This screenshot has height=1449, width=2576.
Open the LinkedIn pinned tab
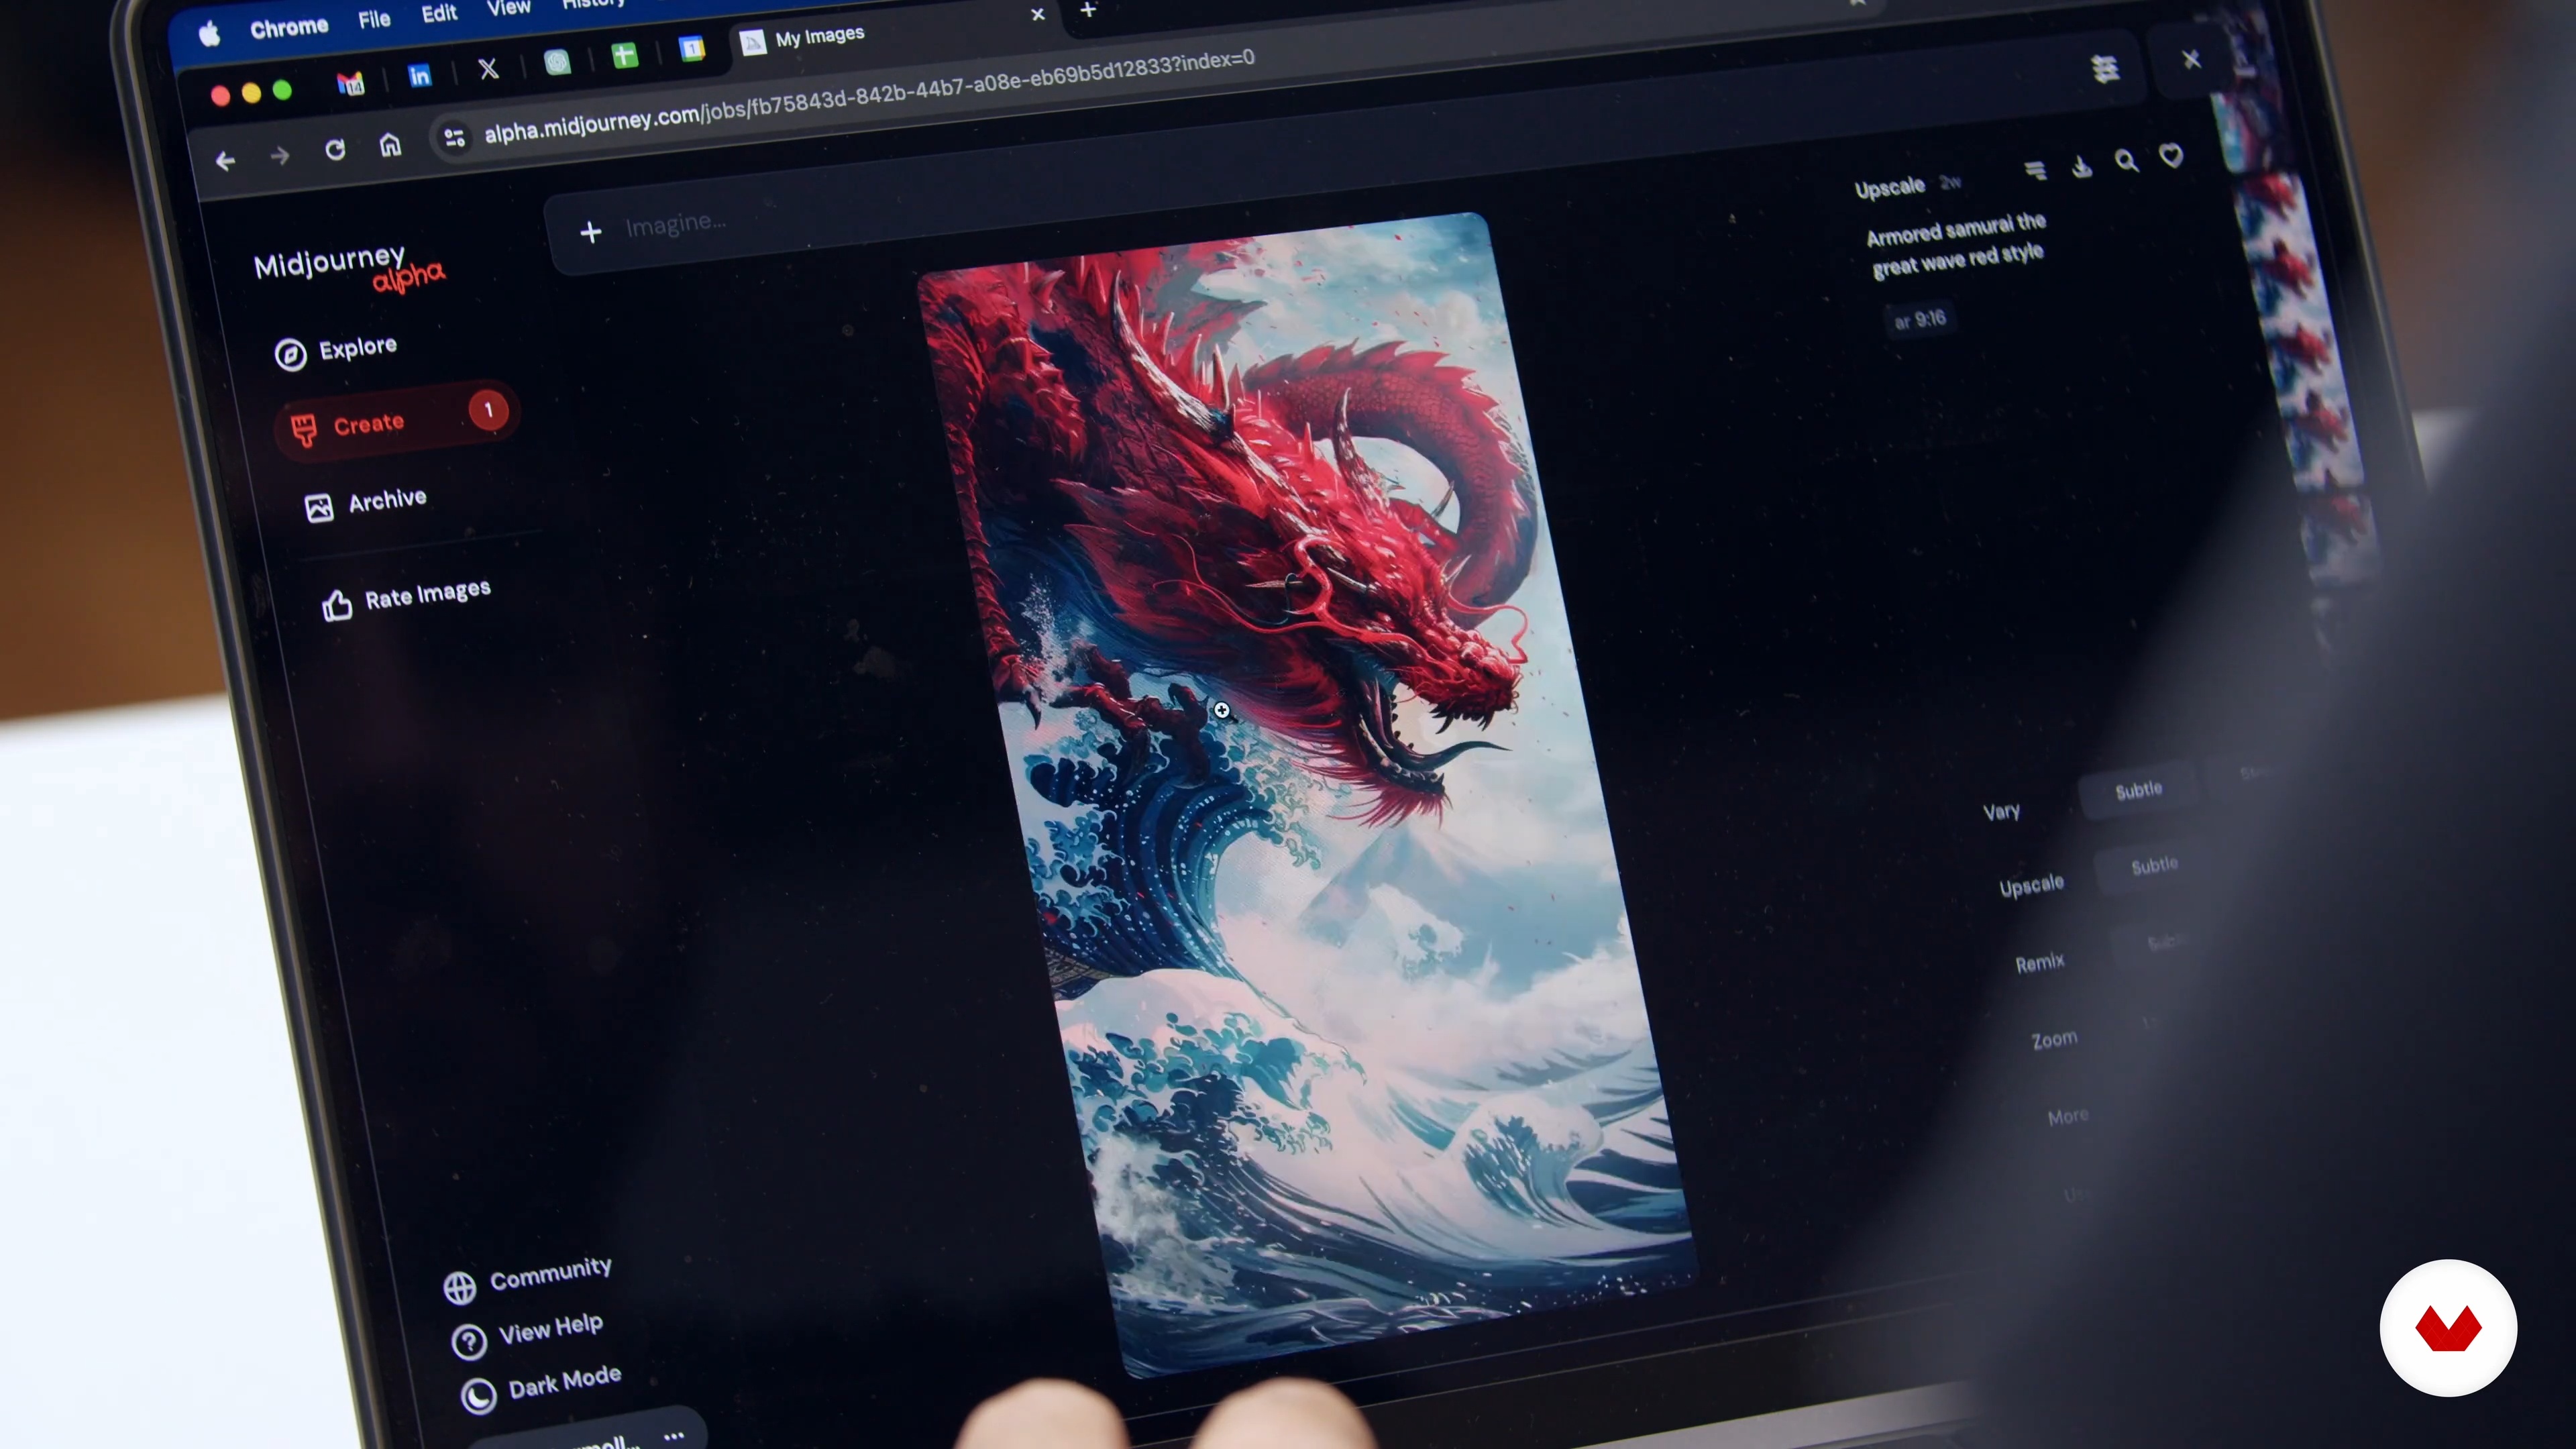tap(420, 76)
